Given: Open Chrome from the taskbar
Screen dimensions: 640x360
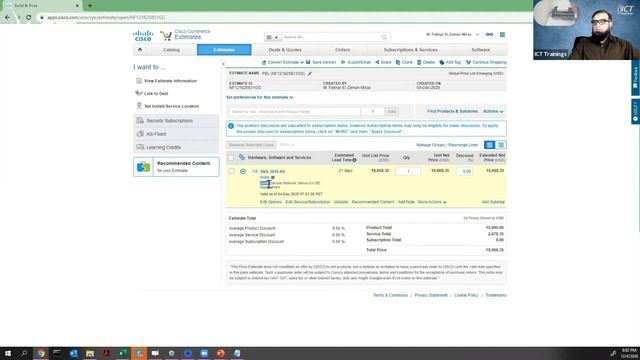Looking at the screenshot, I should coord(41,353).
